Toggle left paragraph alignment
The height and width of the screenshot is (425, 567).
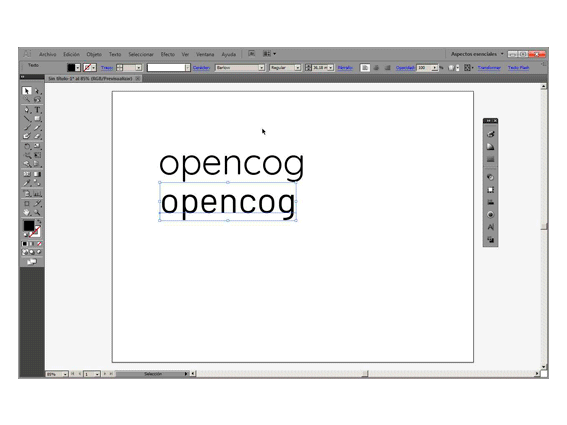[365, 68]
